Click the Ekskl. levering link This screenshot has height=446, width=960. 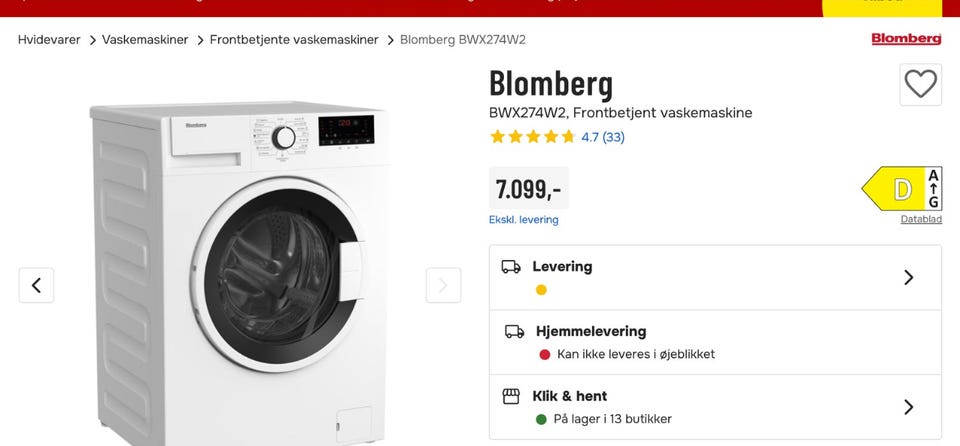pyautogui.click(x=524, y=220)
